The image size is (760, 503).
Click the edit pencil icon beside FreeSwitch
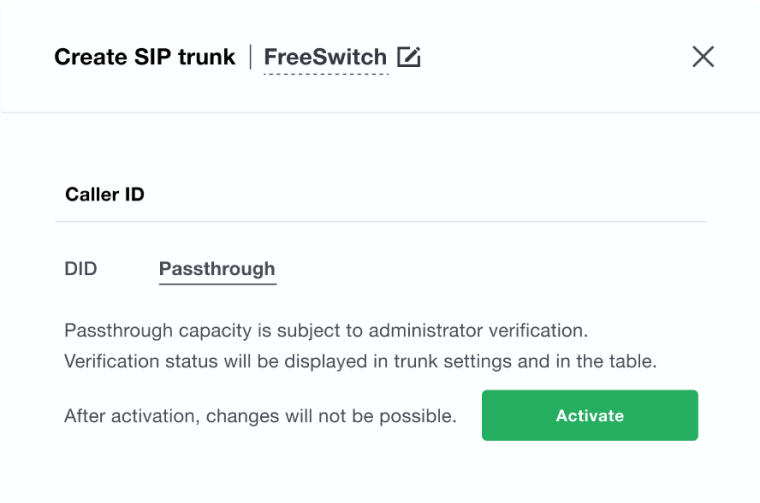[408, 57]
